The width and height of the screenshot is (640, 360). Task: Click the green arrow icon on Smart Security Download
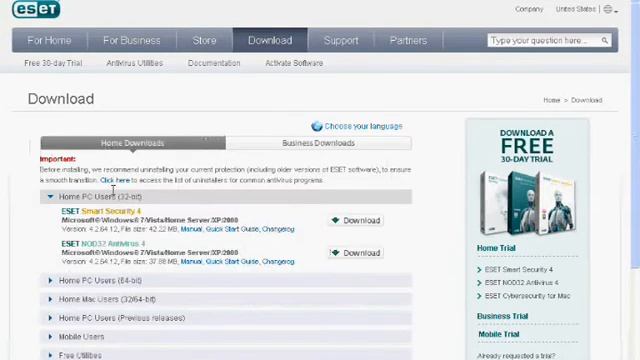click(336, 220)
